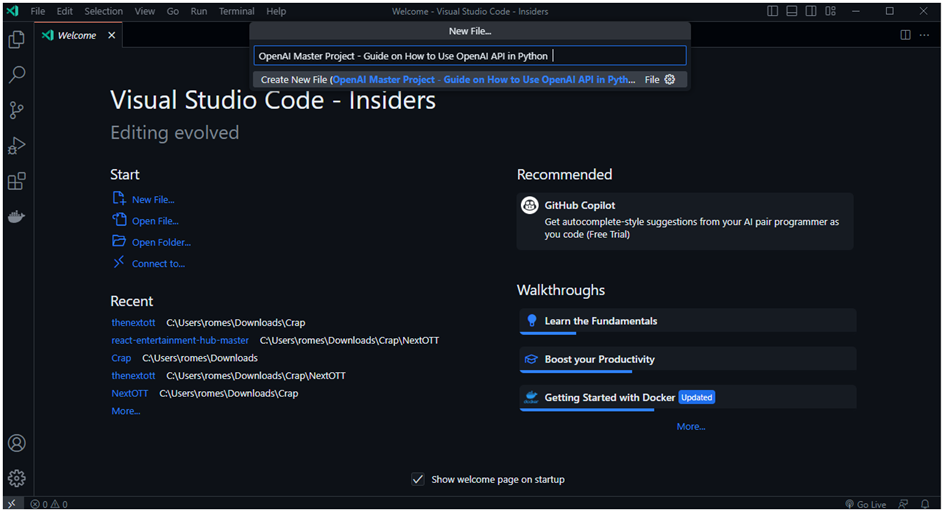
Task: Open editor More Actions ellipsis
Action: click(x=925, y=35)
